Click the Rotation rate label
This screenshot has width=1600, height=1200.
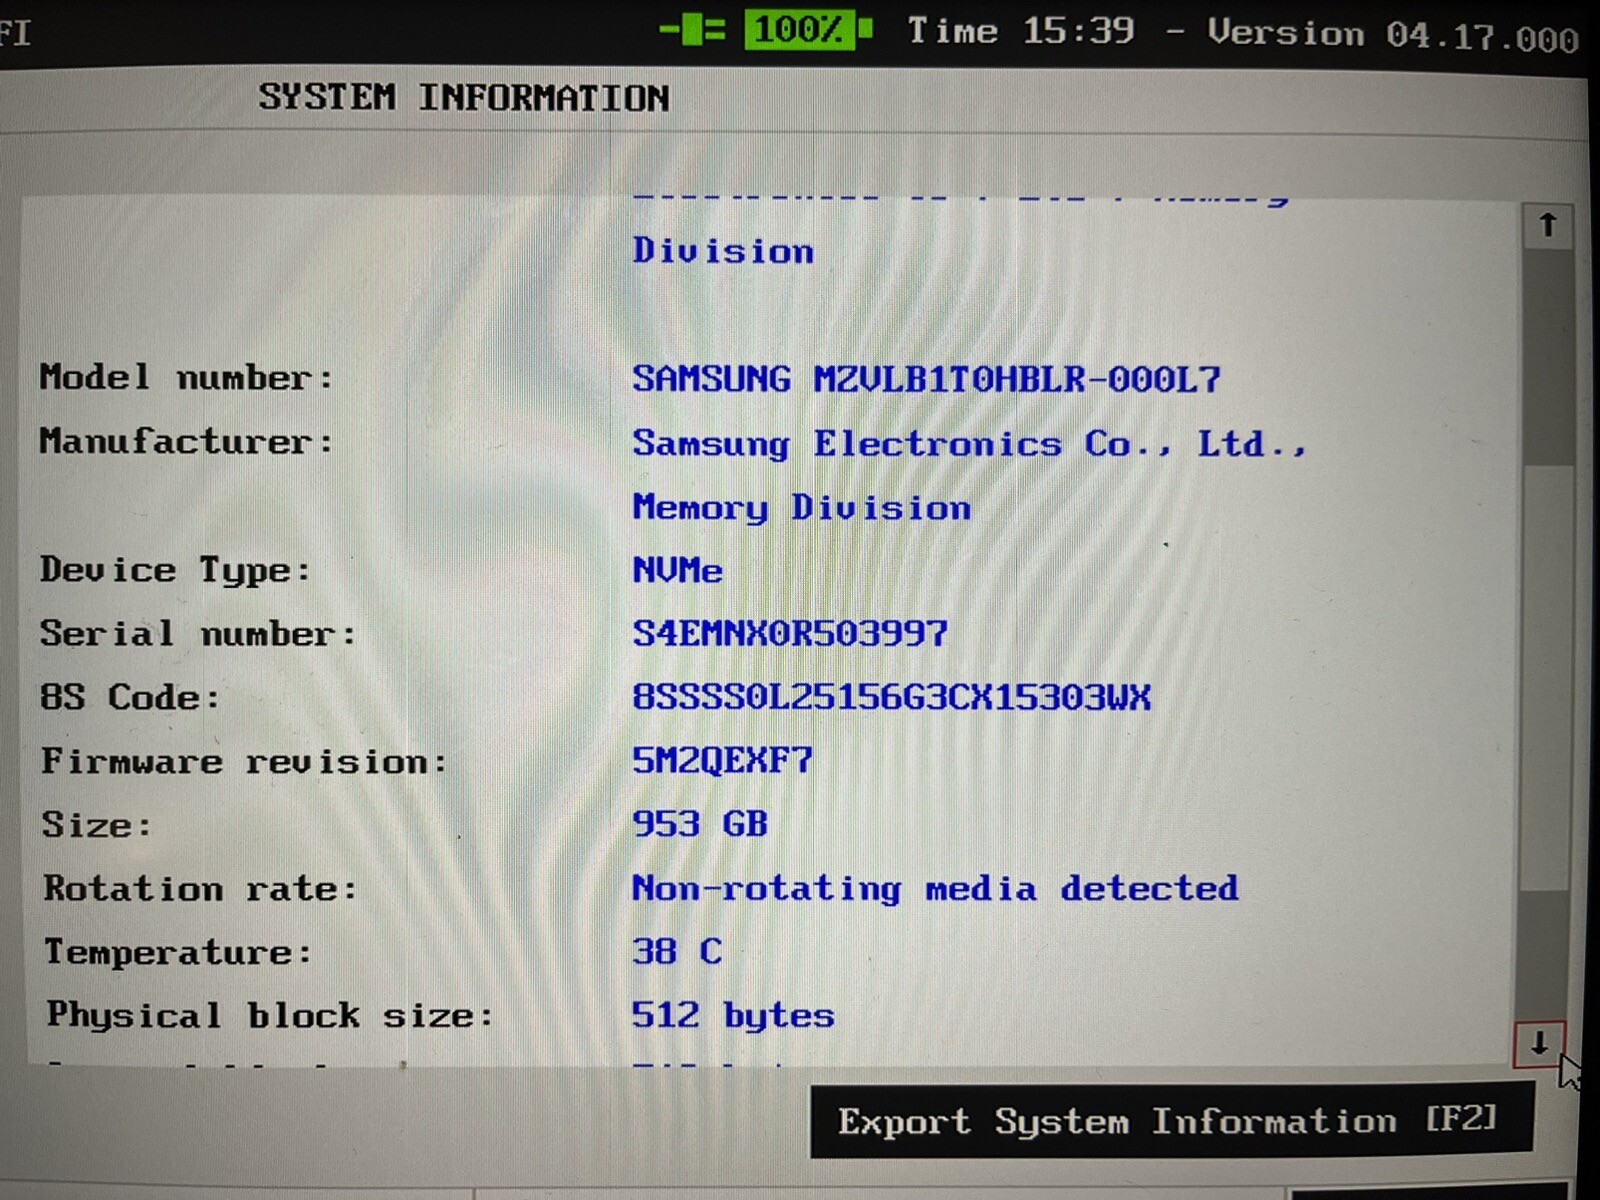pos(200,888)
